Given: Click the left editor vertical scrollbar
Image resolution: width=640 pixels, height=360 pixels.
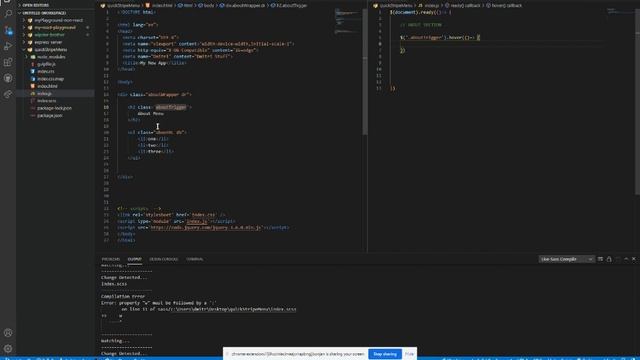Looking at the screenshot, I should [365, 71].
